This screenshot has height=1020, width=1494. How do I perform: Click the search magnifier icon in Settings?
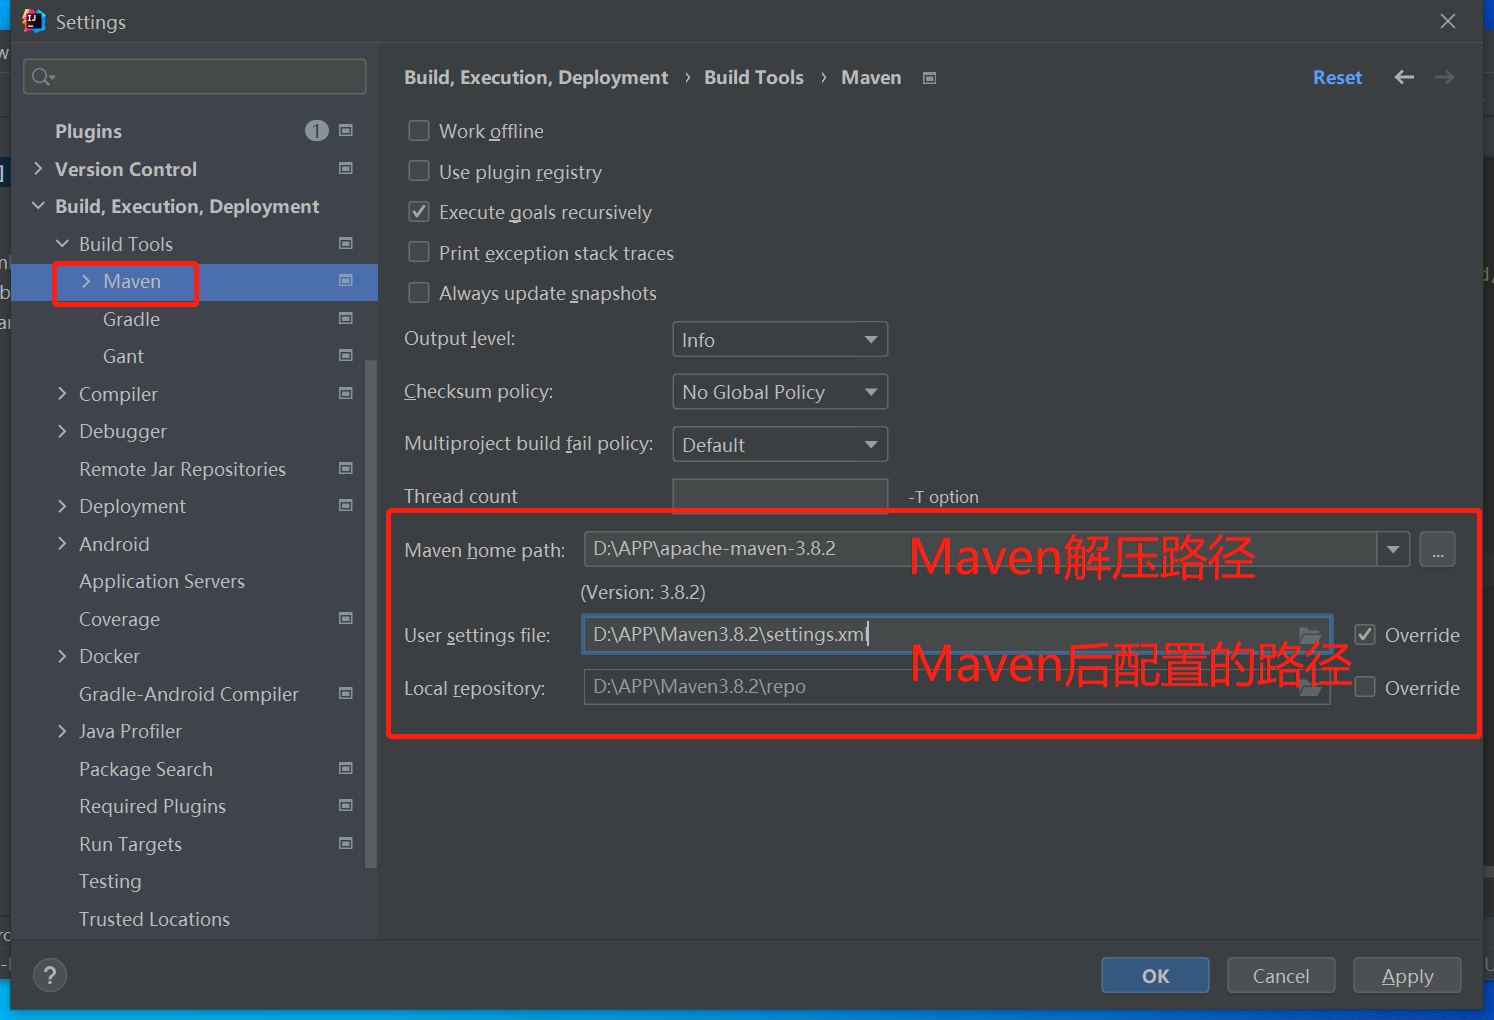(42, 77)
